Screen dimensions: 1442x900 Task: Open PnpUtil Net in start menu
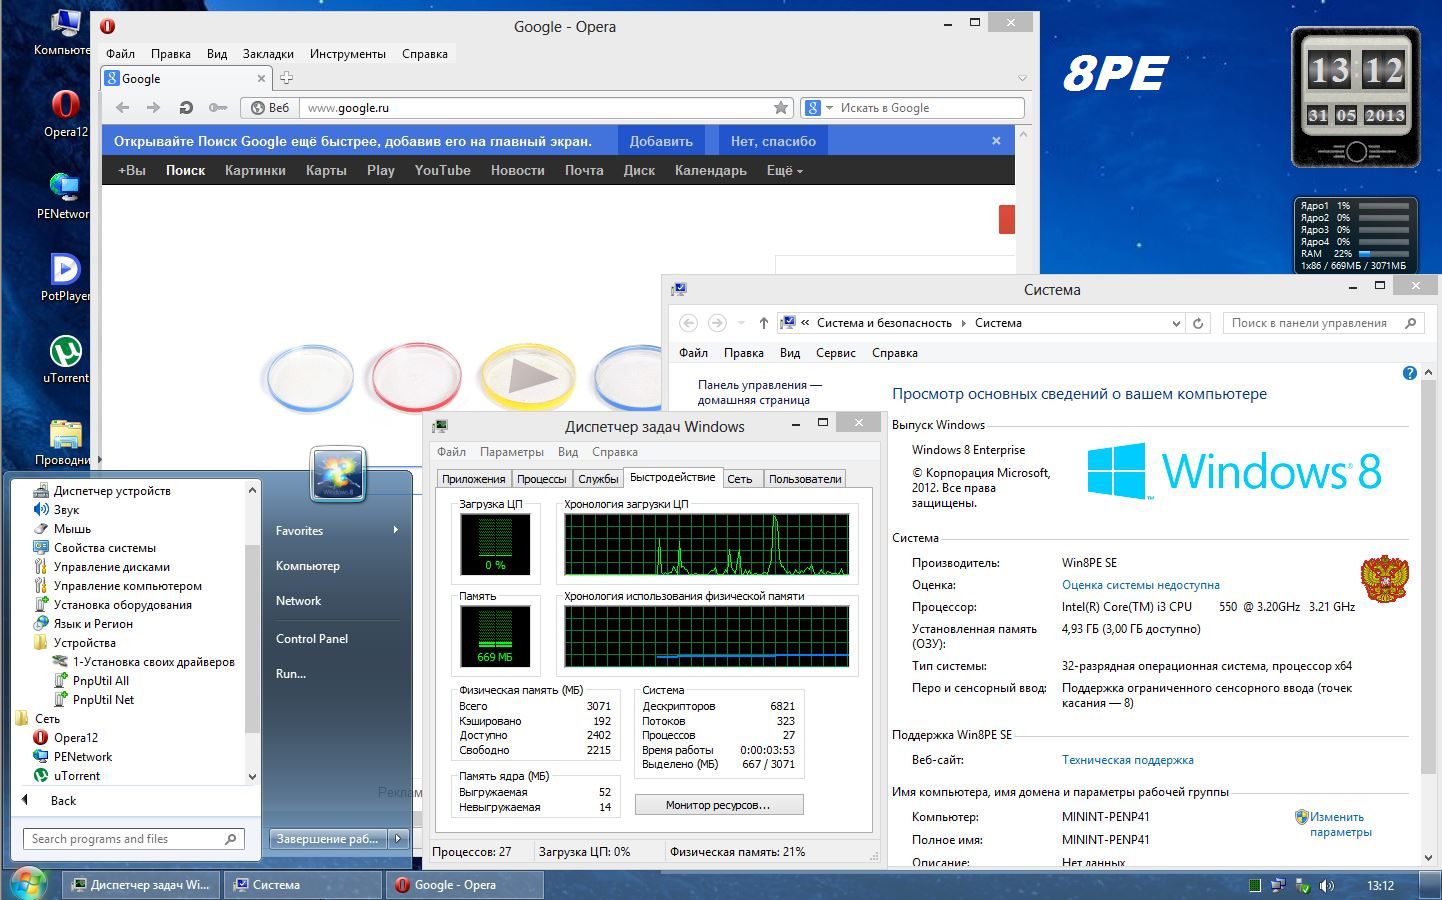tap(103, 700)
